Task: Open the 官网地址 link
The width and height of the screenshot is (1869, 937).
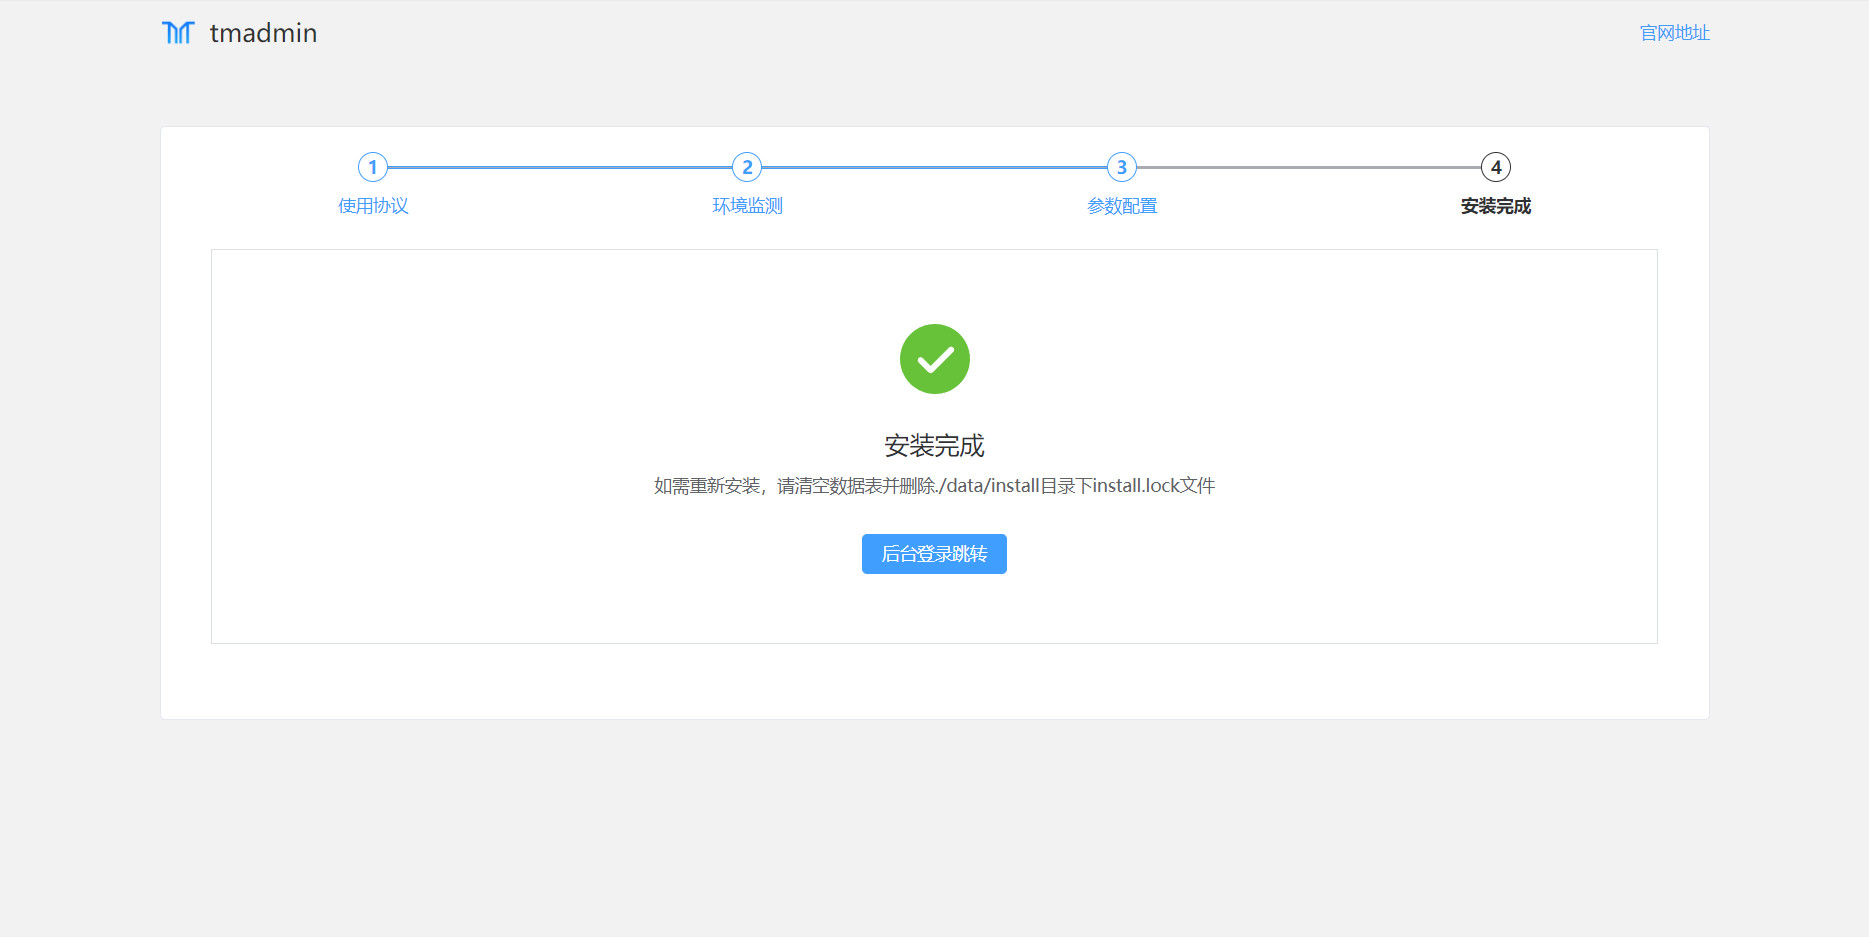Action: pos(1674,33)
